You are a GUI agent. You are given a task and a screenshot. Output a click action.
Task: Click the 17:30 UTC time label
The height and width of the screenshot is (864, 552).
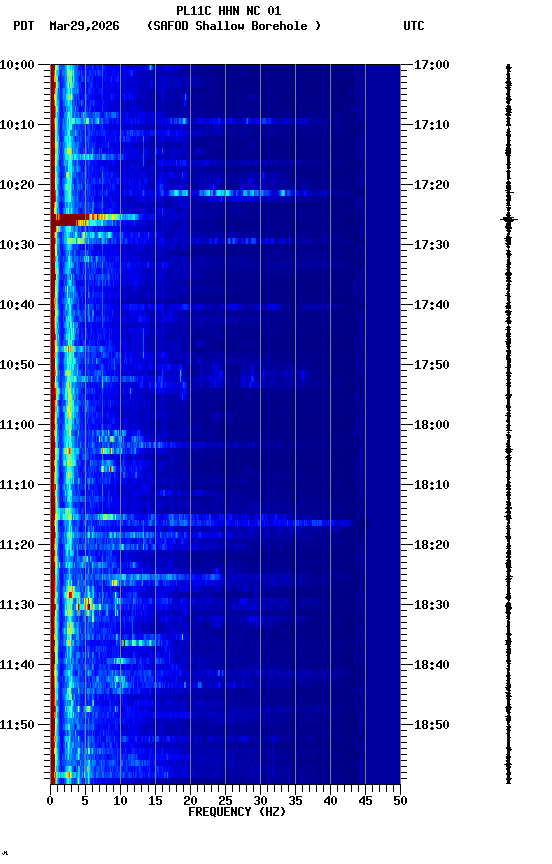[x=432, y=245]
